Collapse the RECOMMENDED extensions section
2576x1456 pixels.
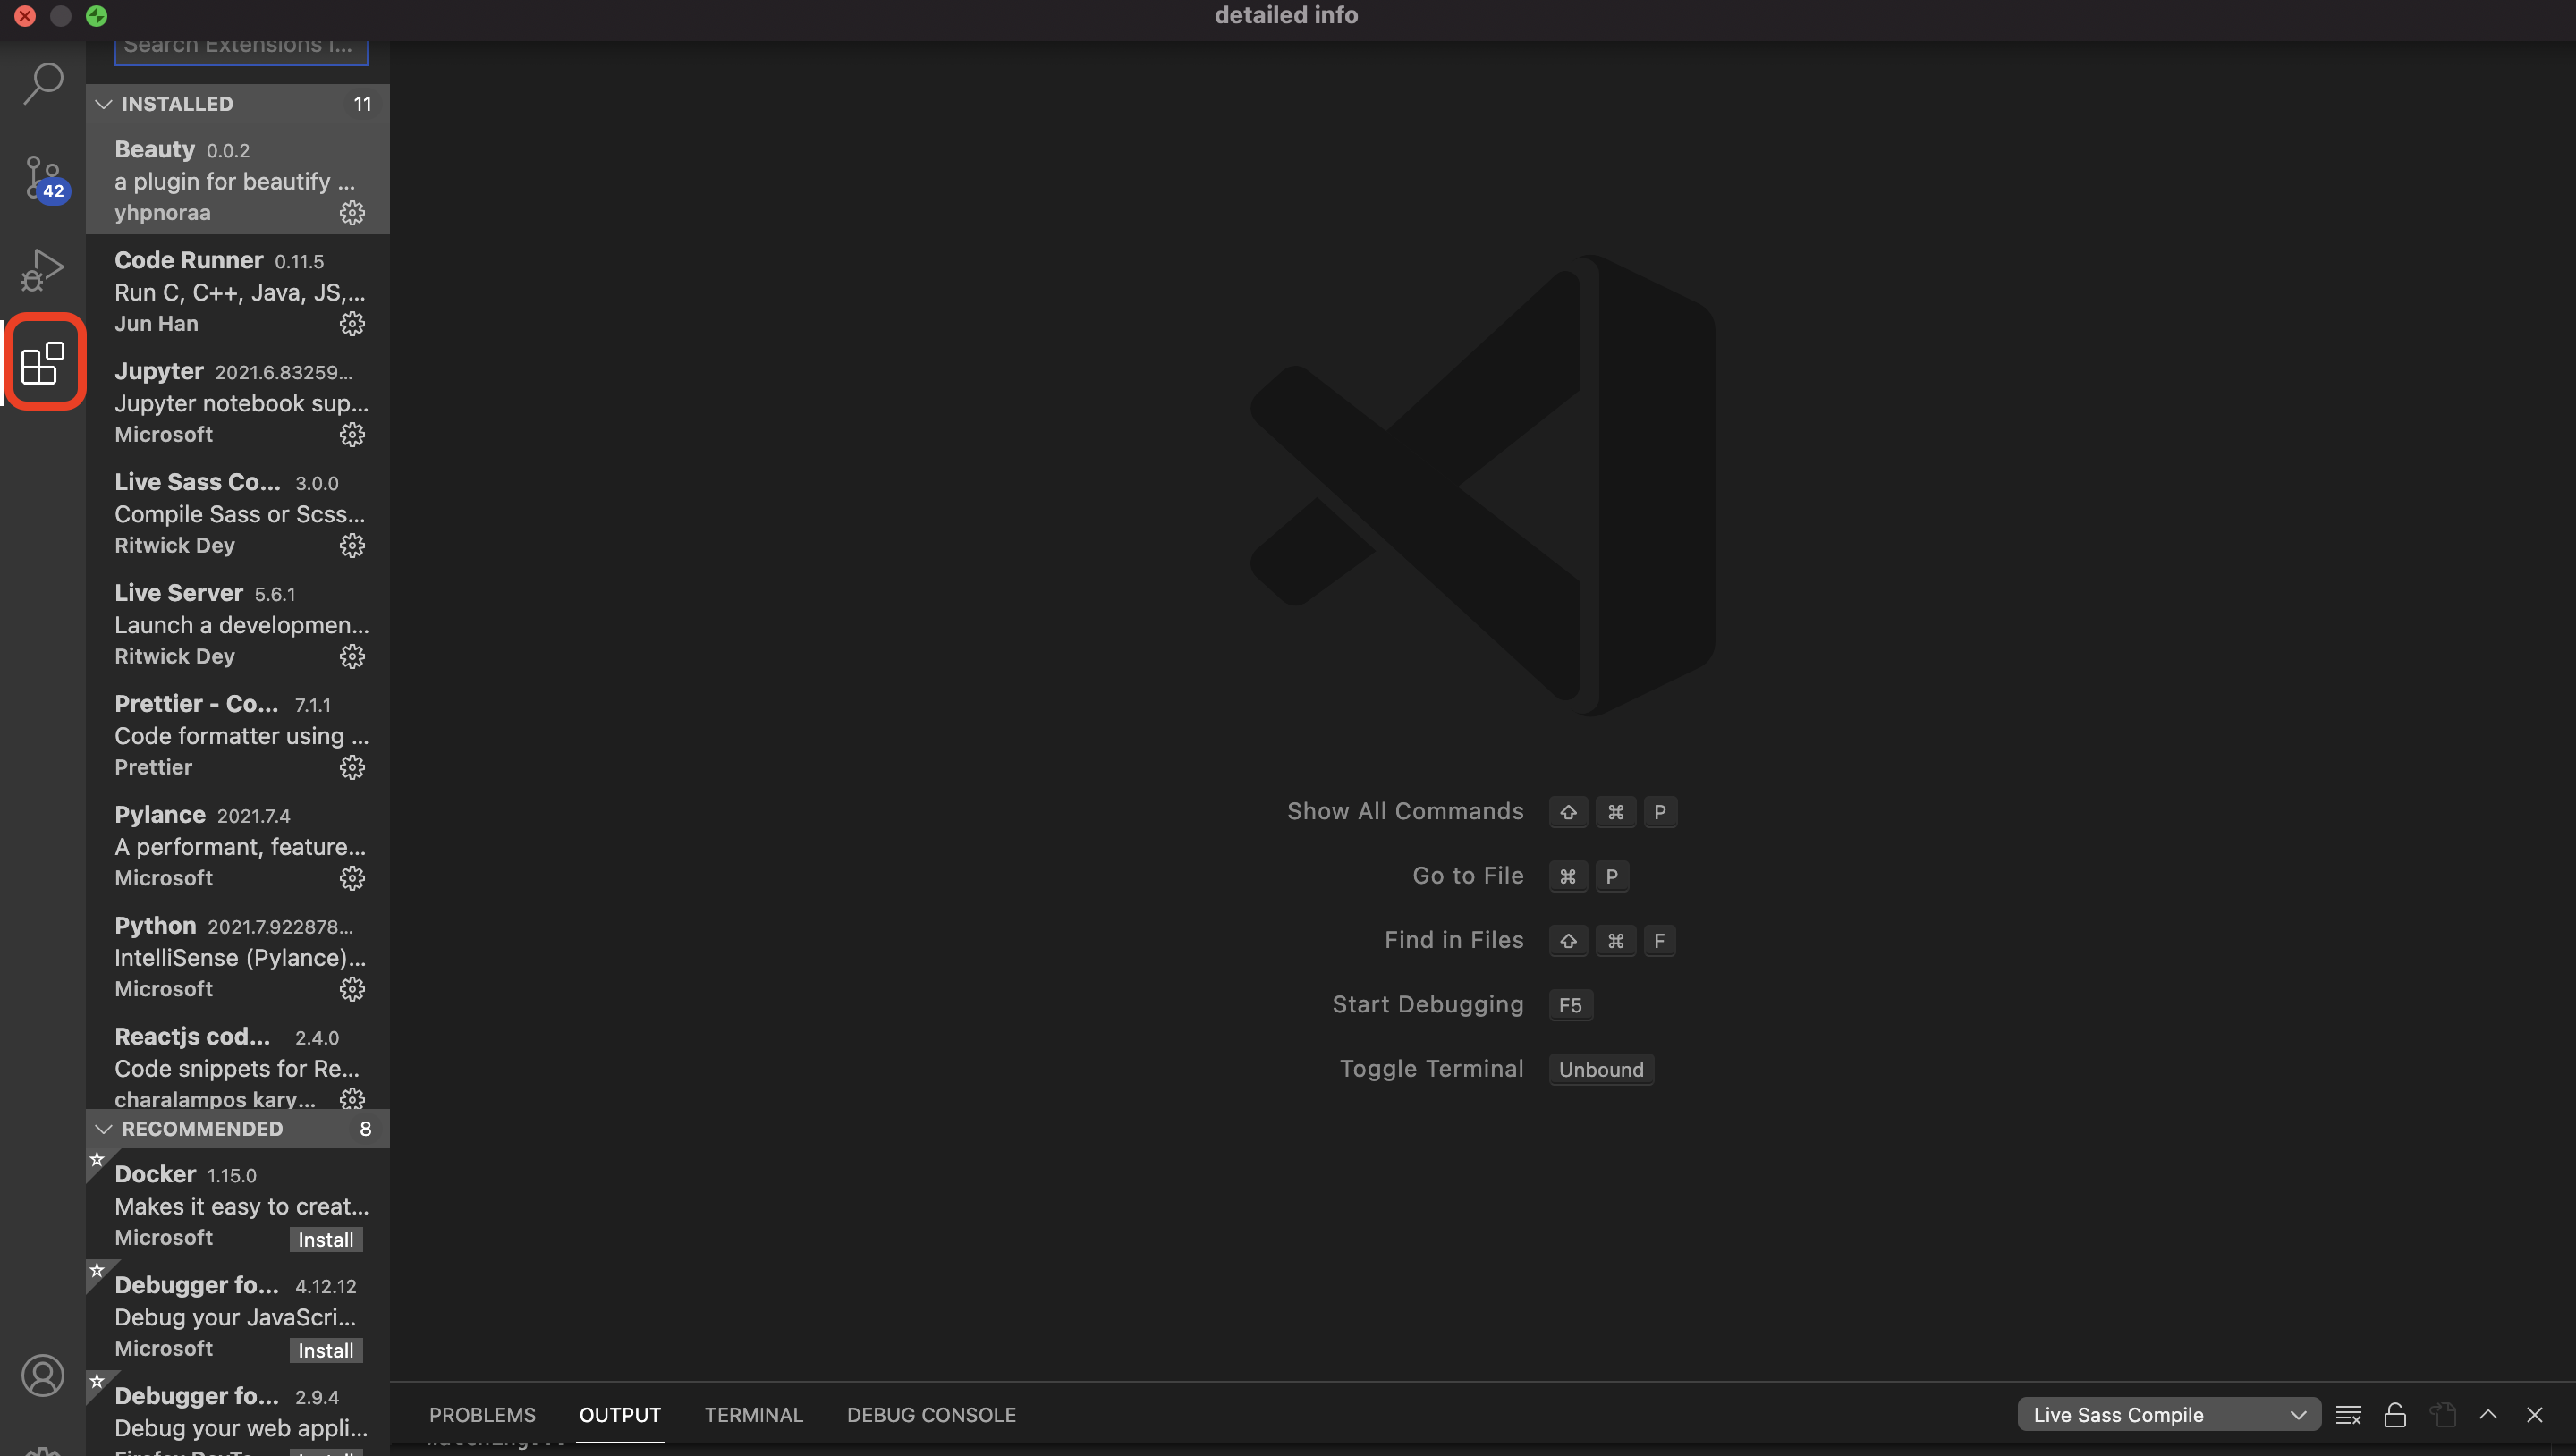click(104, 1129)
